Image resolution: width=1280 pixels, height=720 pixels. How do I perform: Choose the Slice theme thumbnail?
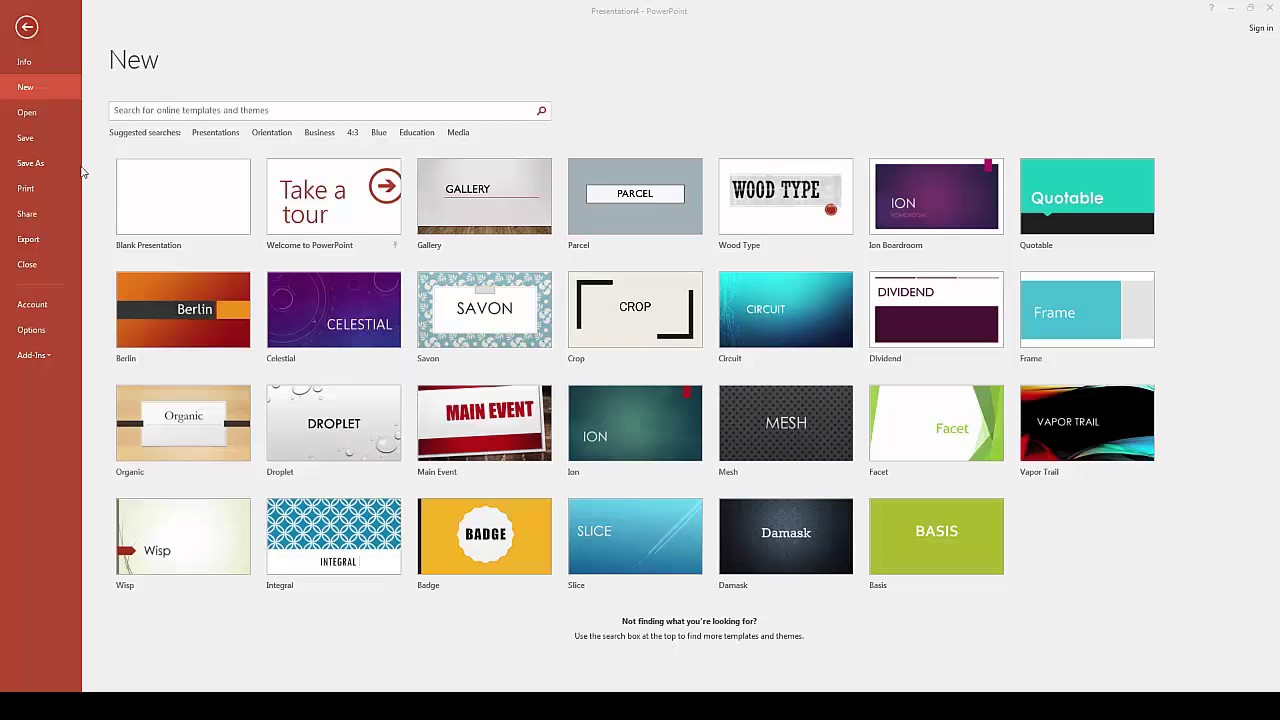point(635,537)
